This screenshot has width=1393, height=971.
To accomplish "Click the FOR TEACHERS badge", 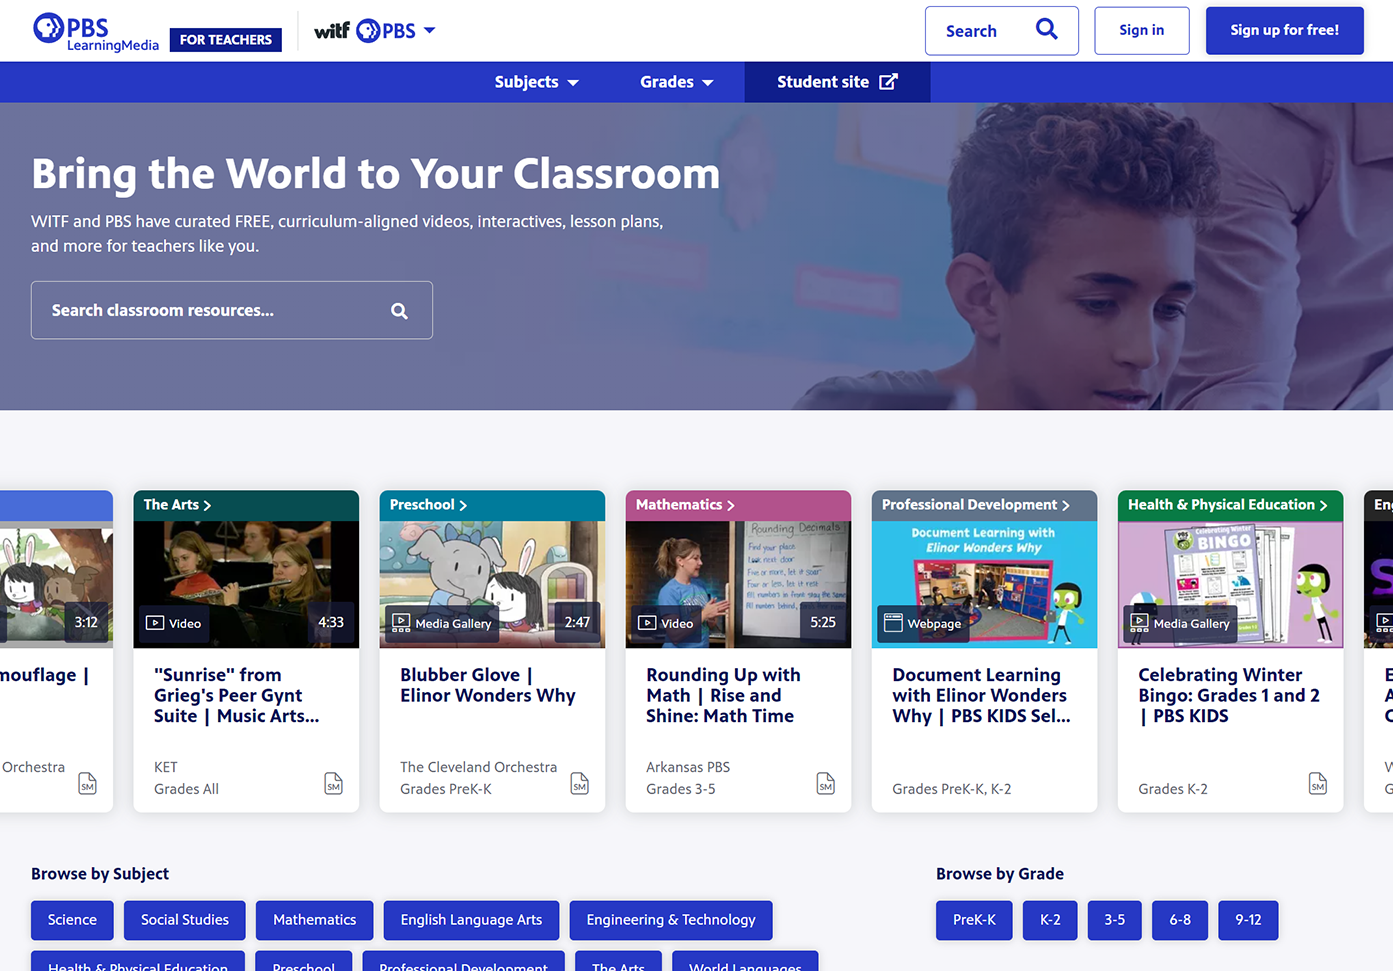I will [x=226, y=40].
